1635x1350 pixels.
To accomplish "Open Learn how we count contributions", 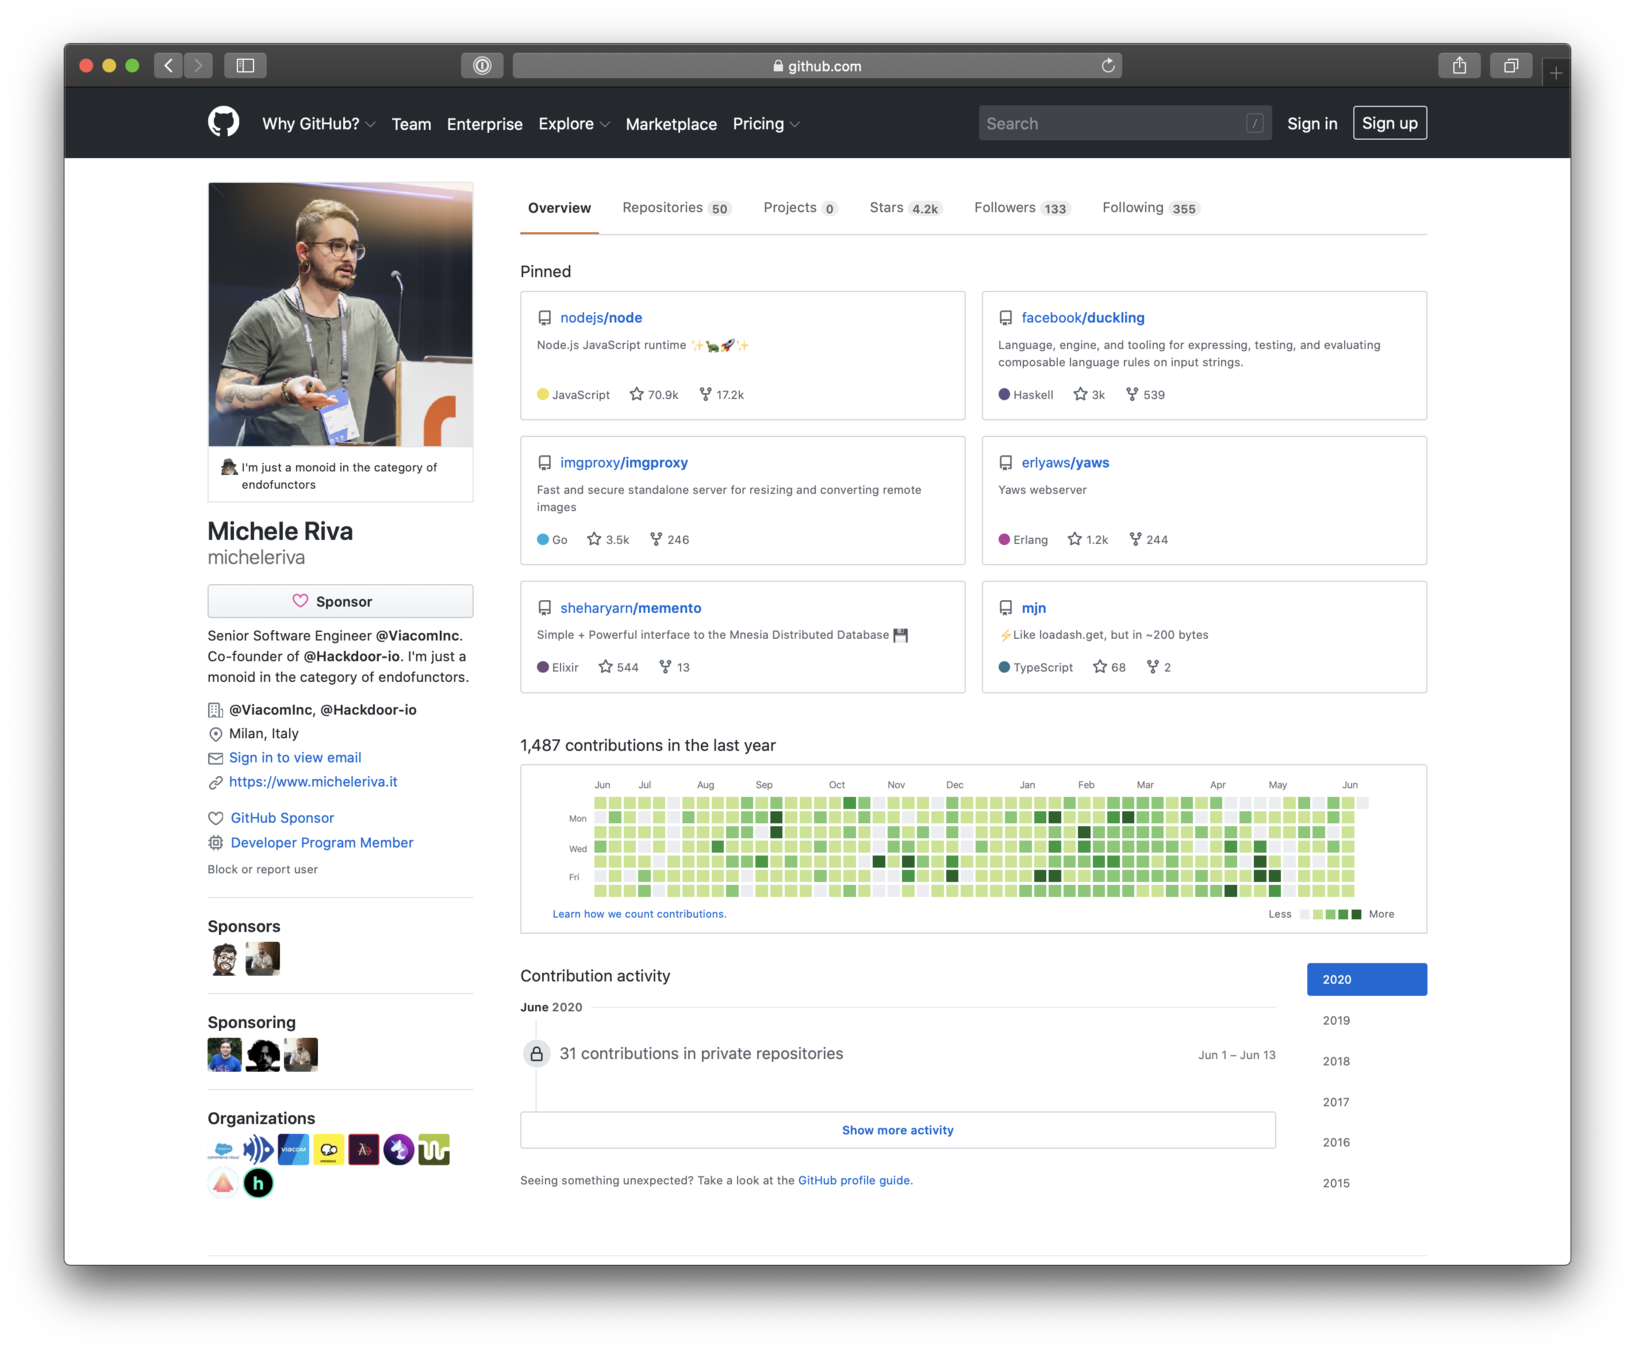I will tap(639, 914).
